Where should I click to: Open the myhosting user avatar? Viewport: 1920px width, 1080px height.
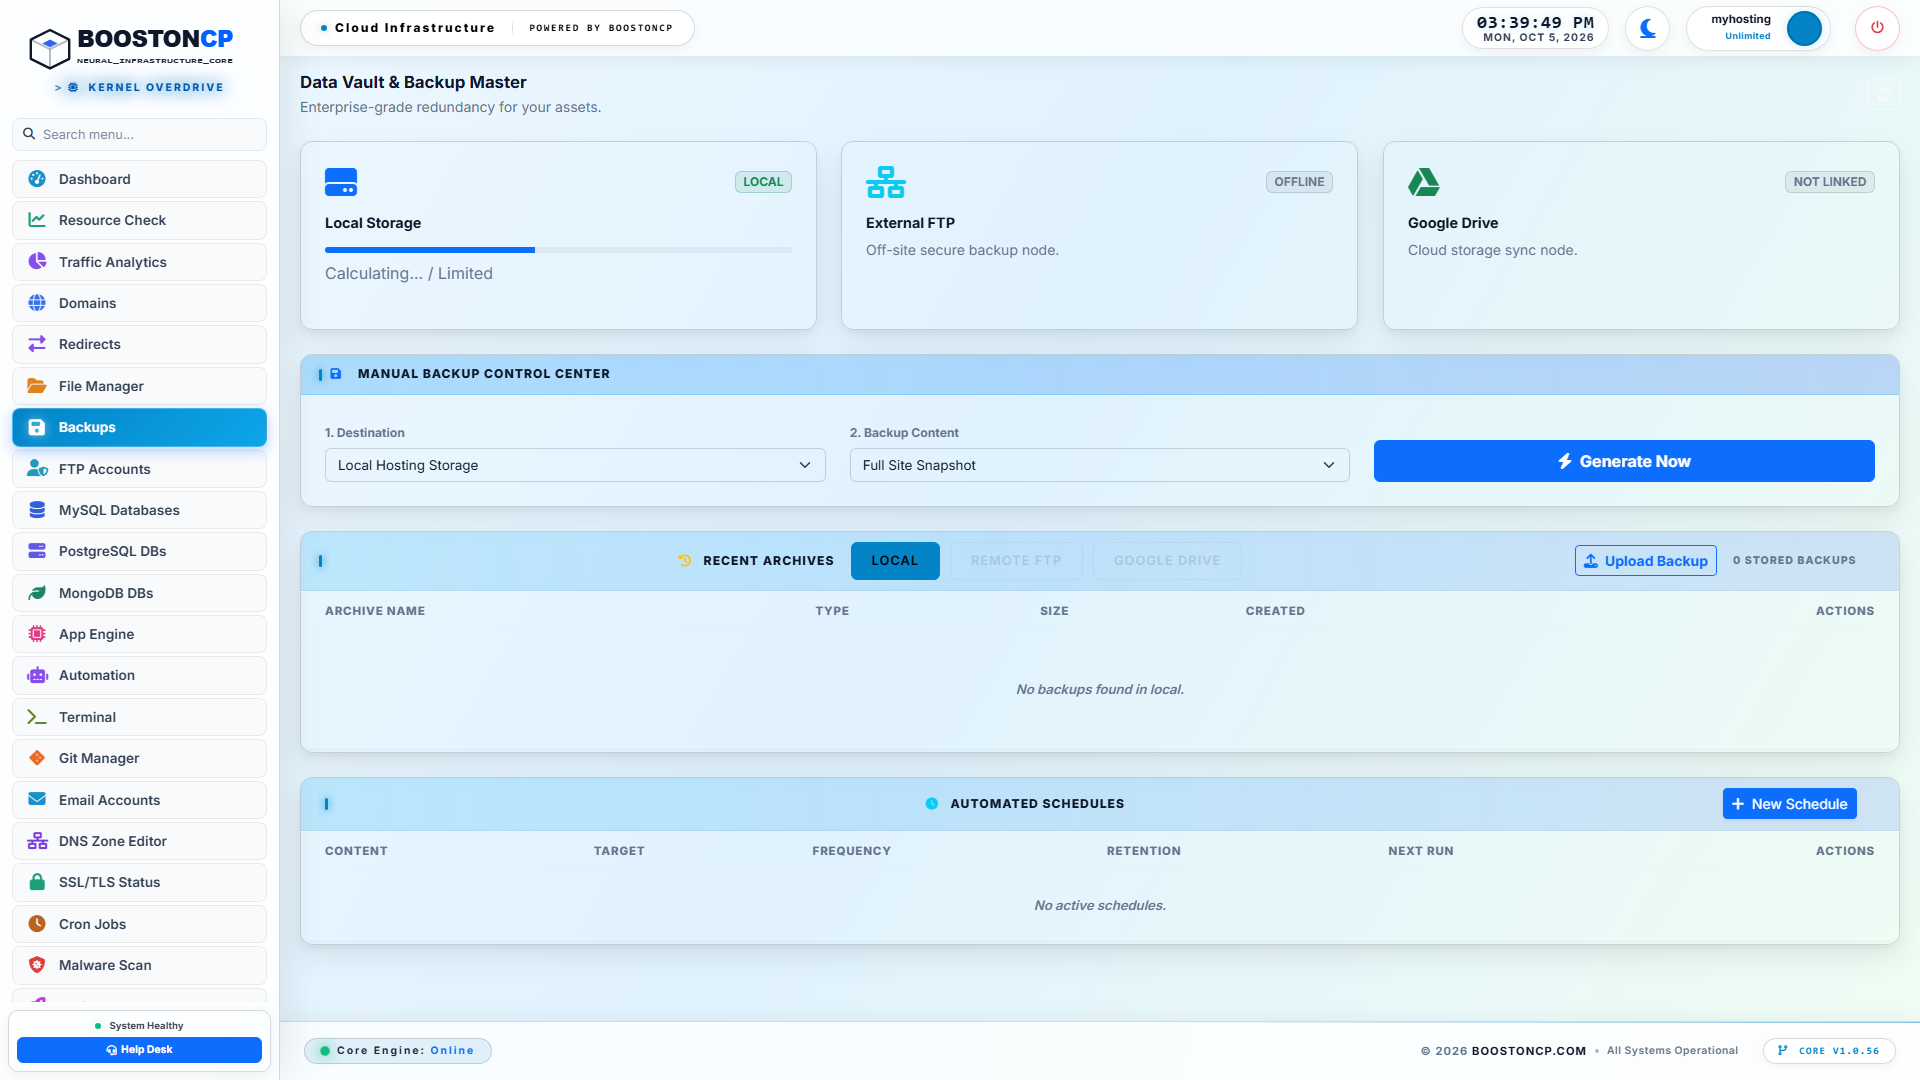coord(1804,28)
